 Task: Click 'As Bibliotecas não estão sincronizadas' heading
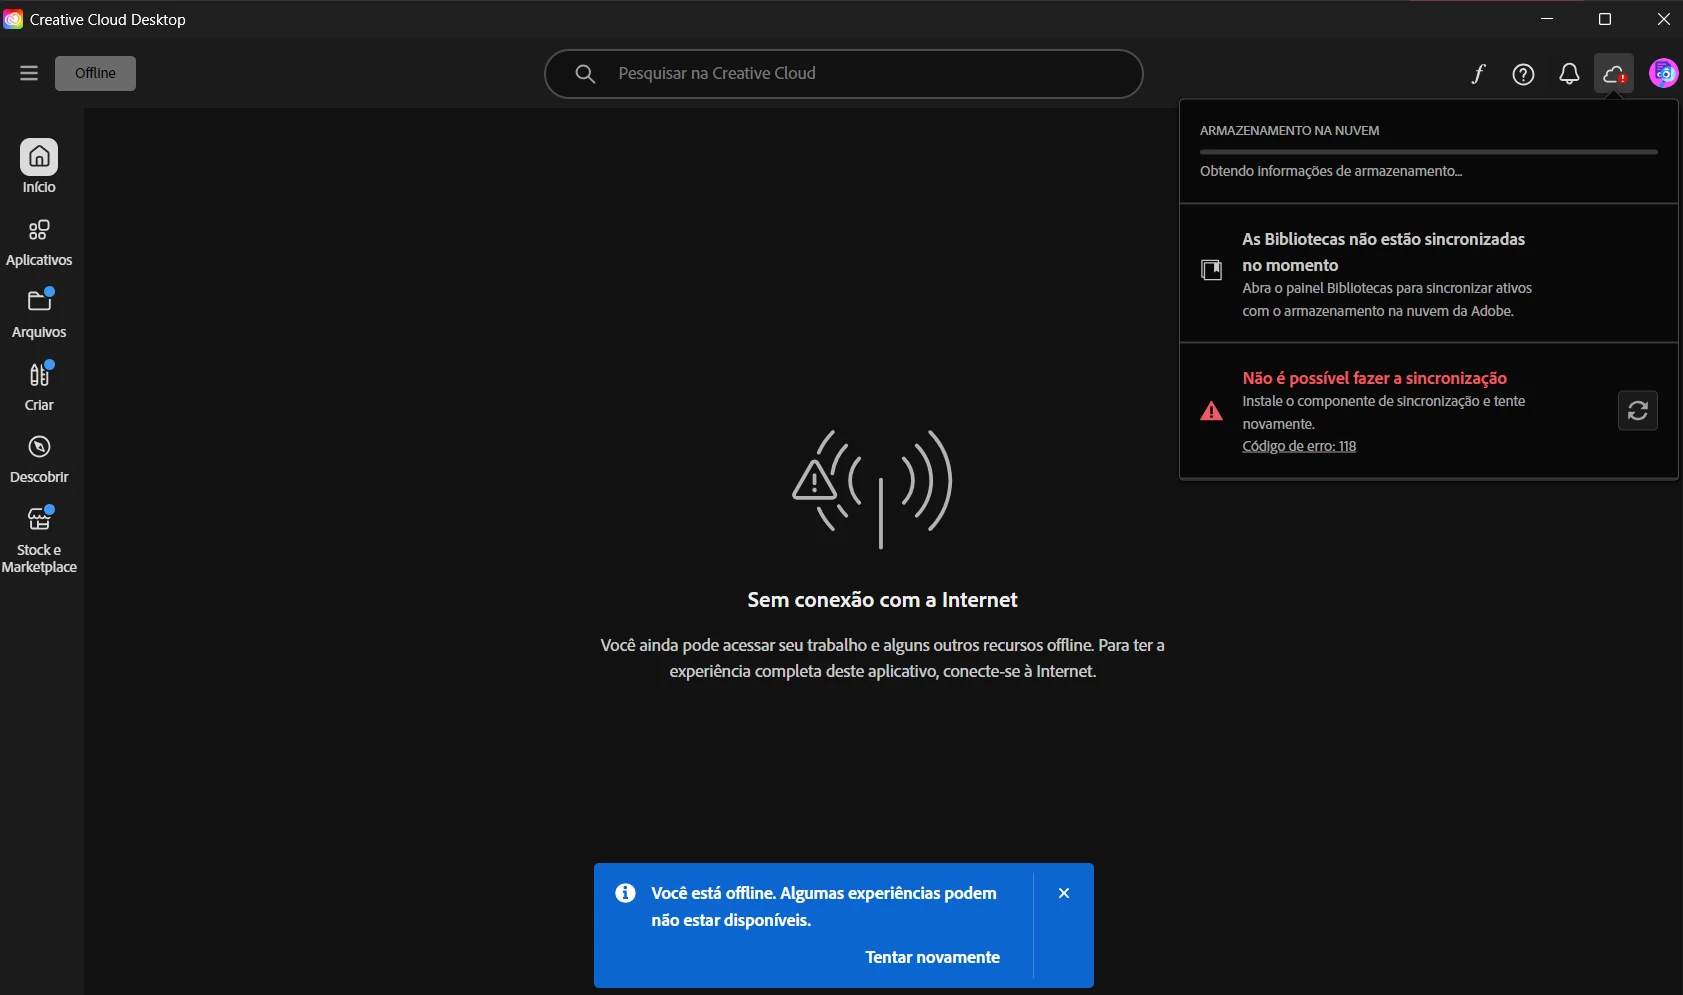(1383, 252)
